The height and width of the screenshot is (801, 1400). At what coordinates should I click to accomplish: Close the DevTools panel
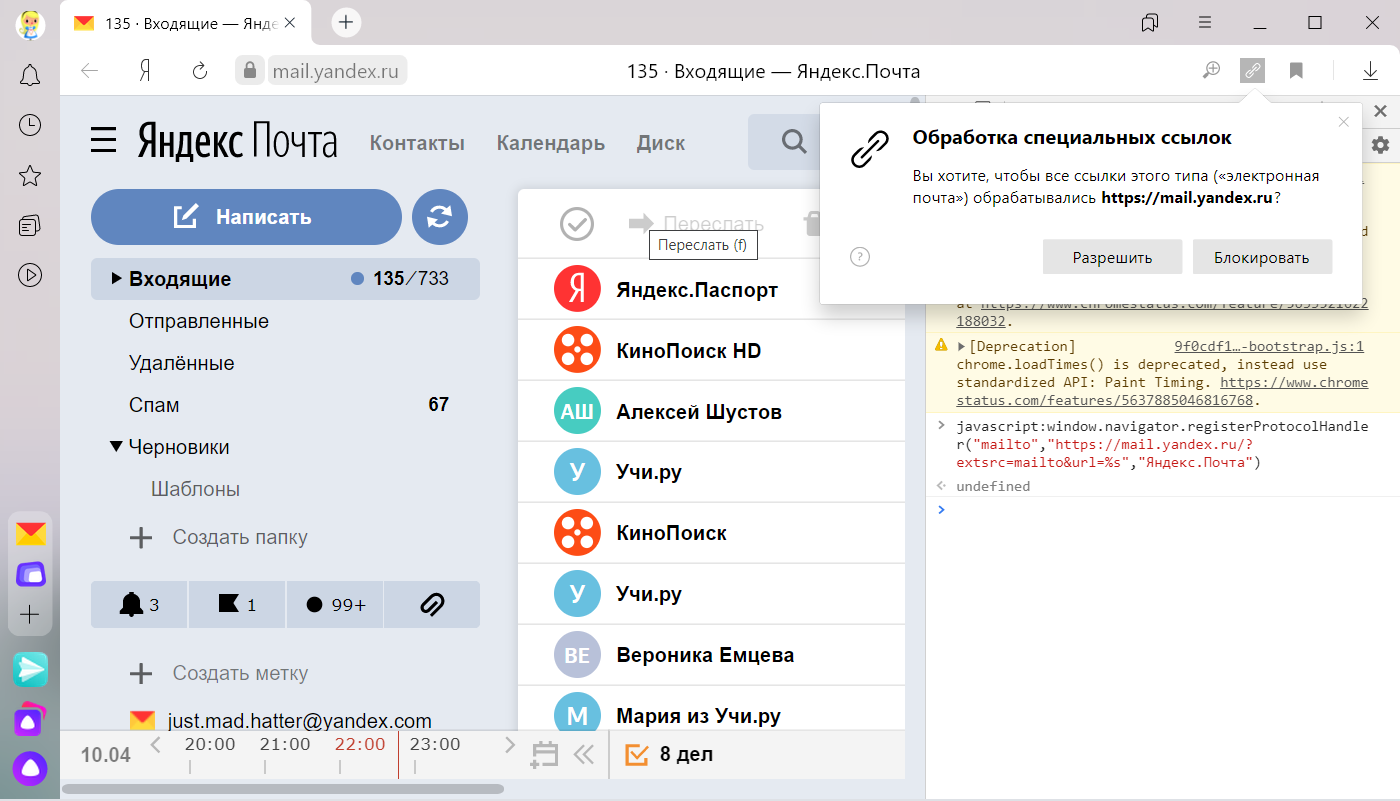[1380, 111]
